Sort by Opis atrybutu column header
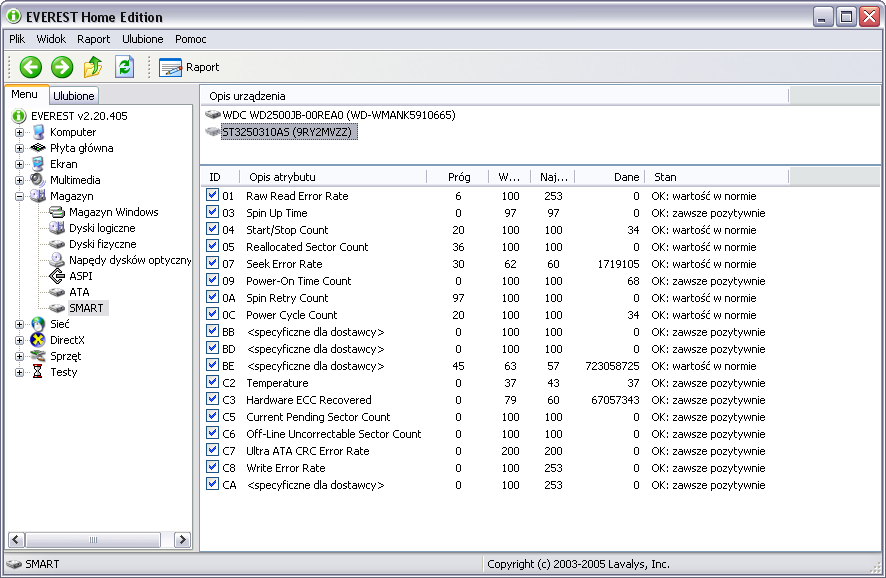This screenshot has width=886, height=578. point(333,177)
